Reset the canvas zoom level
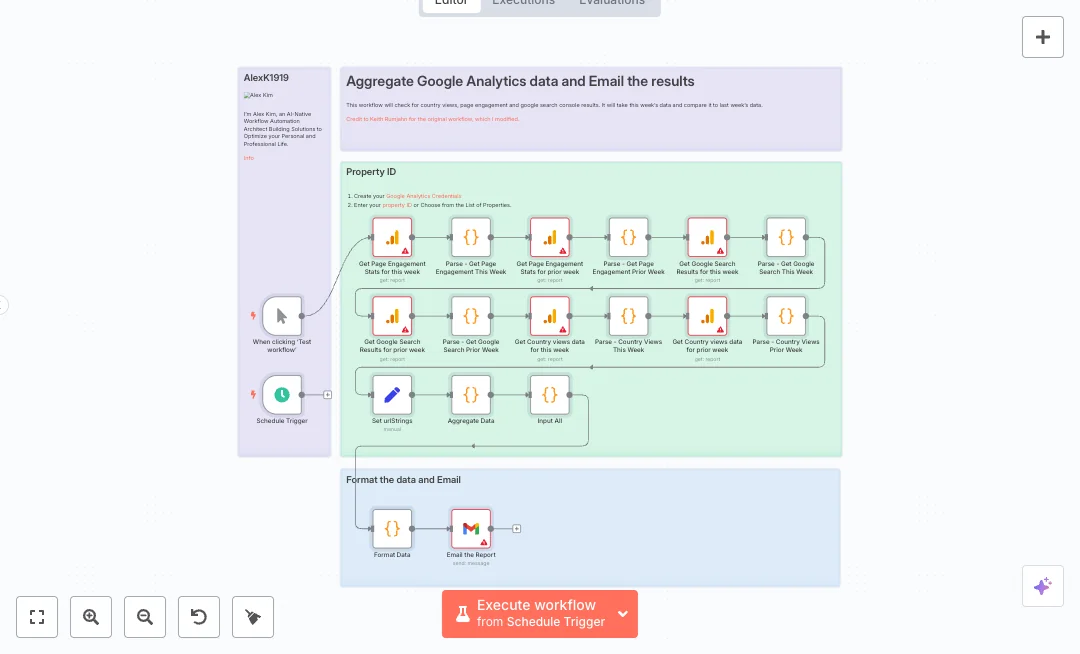The image size is (1080, 654). coord(199,617)
